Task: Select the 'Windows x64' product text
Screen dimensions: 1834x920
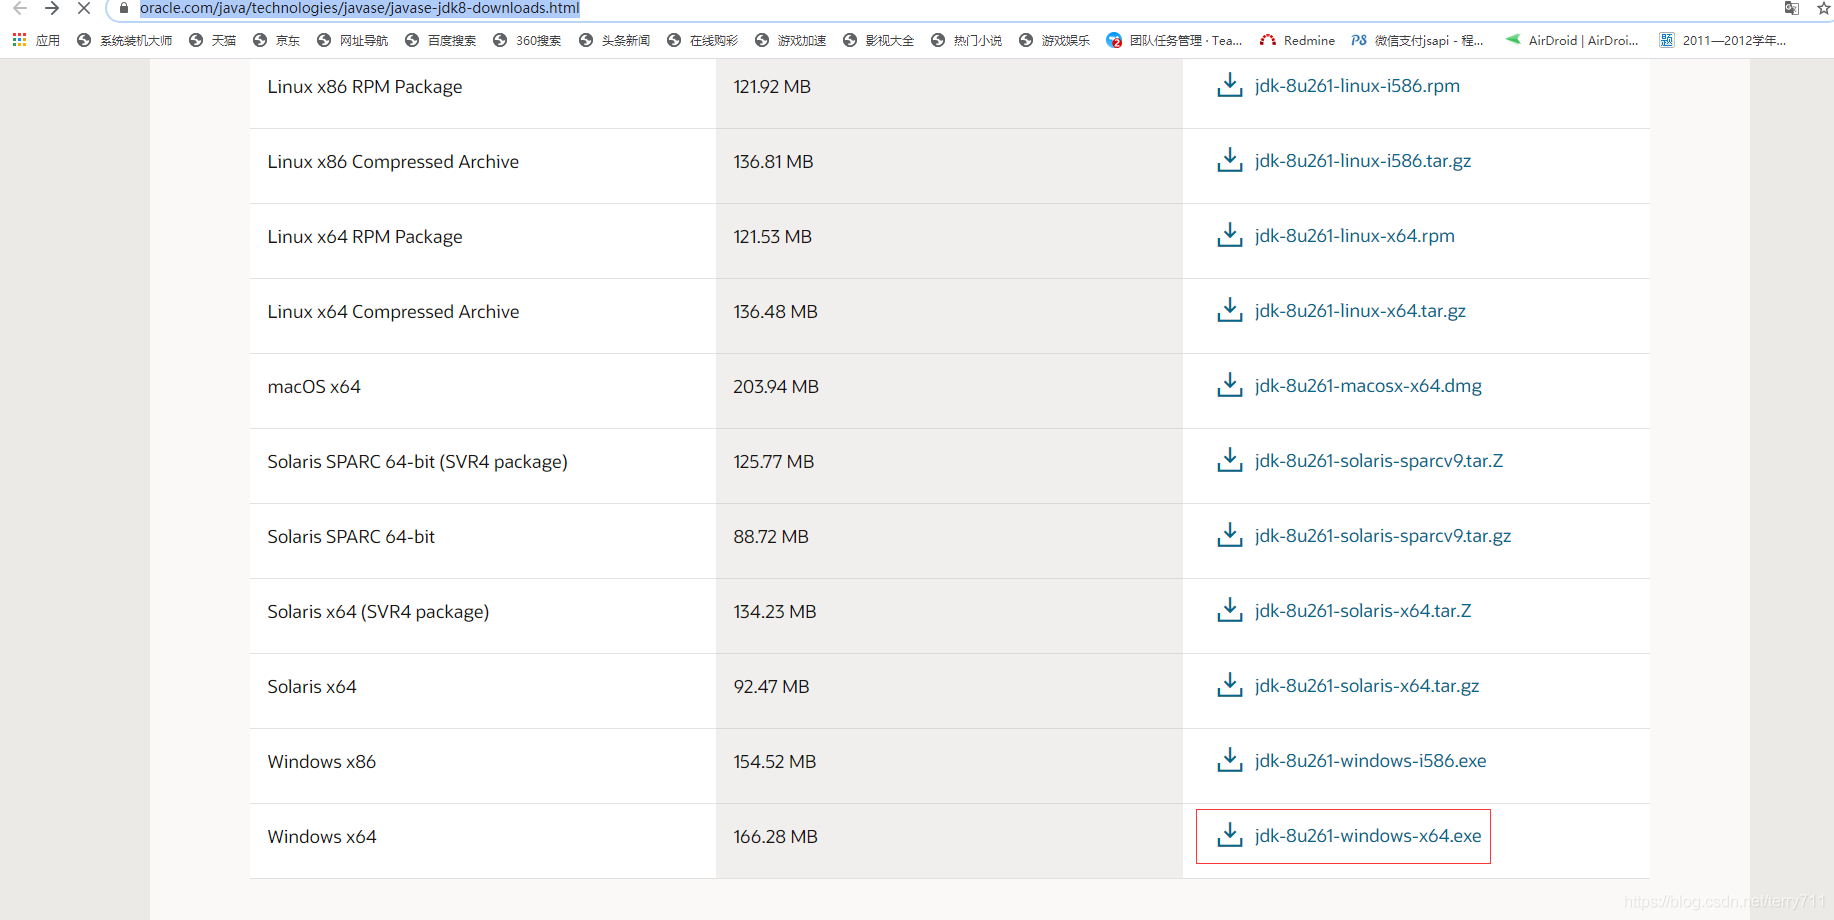Action: click(x=322, y=837)
